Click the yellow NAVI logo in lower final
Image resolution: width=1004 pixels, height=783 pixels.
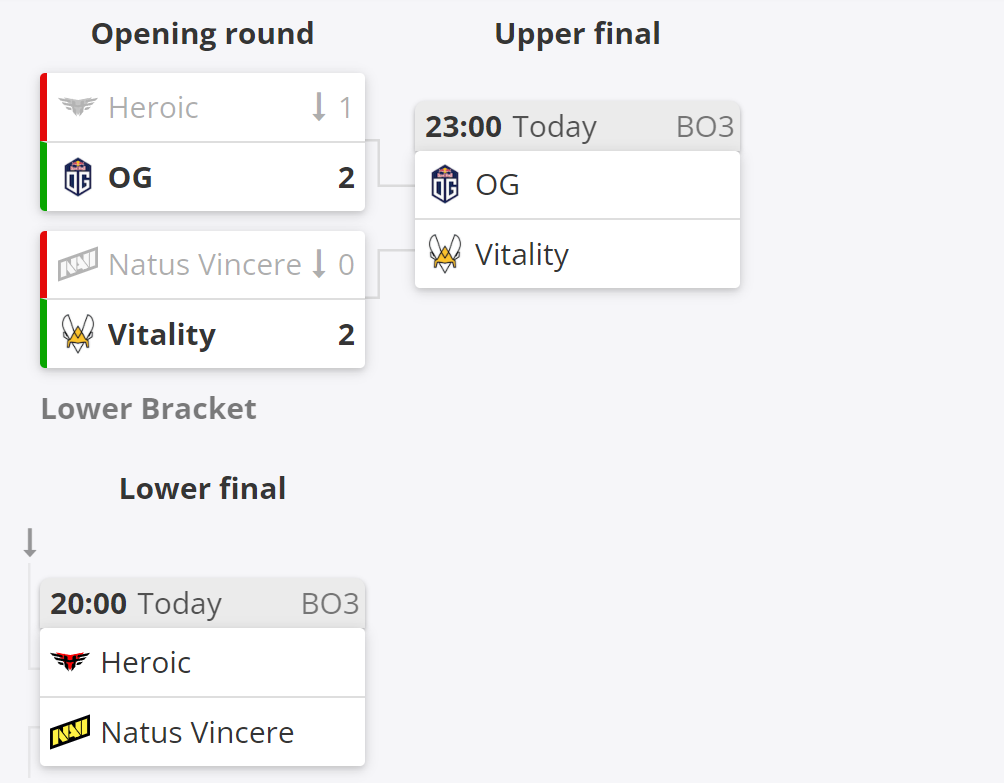tap(70, 732)
